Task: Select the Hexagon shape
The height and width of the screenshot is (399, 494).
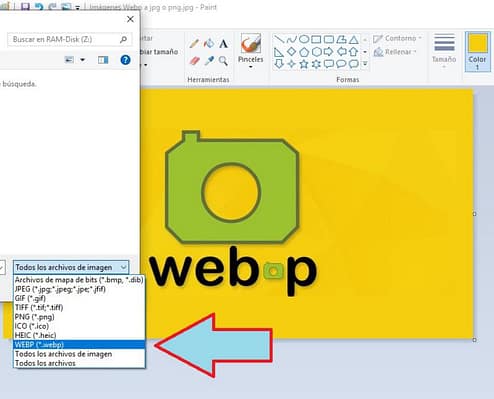Action: (316, 52)
